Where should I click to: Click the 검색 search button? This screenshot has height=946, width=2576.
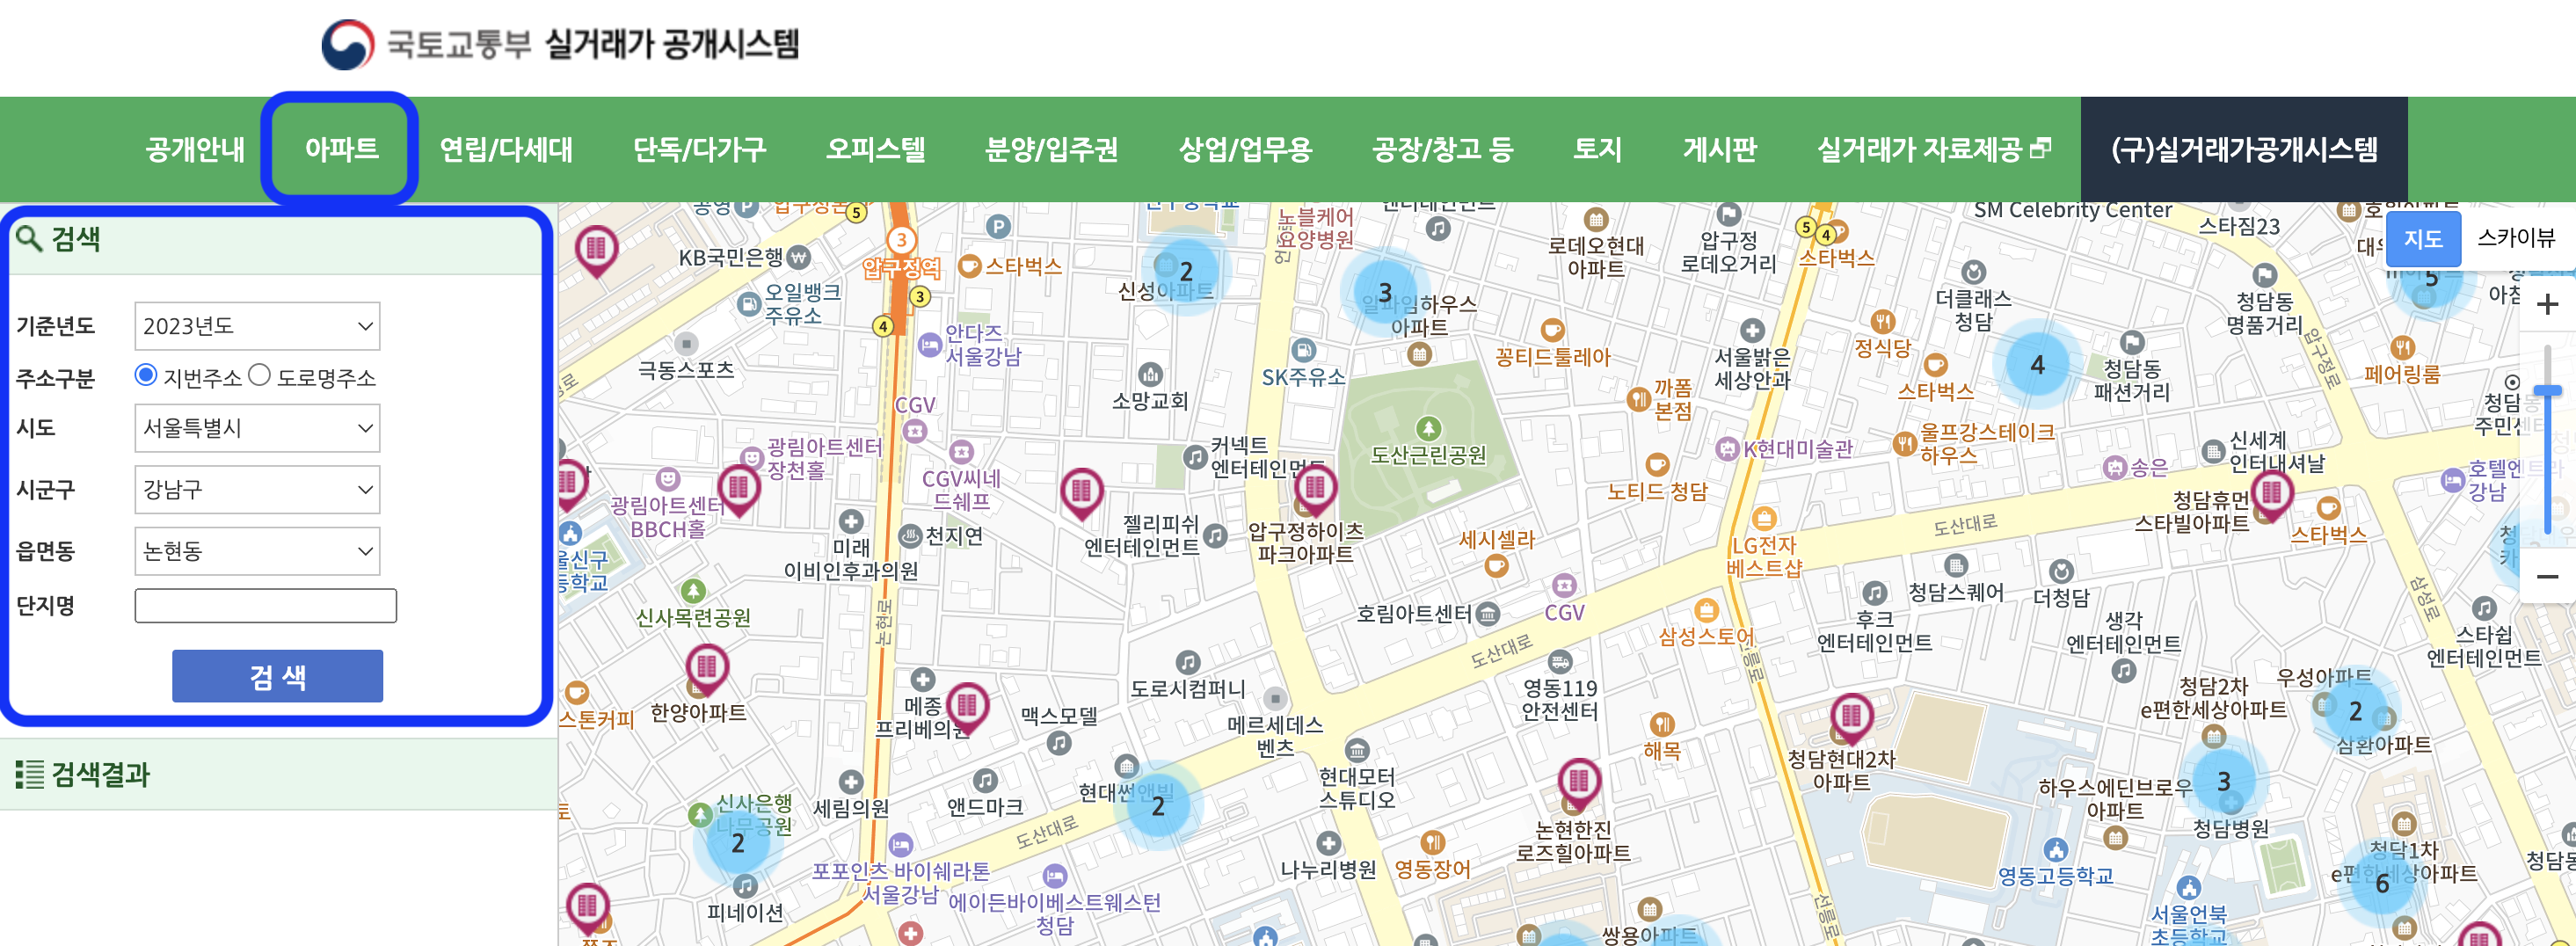point(276,675)
